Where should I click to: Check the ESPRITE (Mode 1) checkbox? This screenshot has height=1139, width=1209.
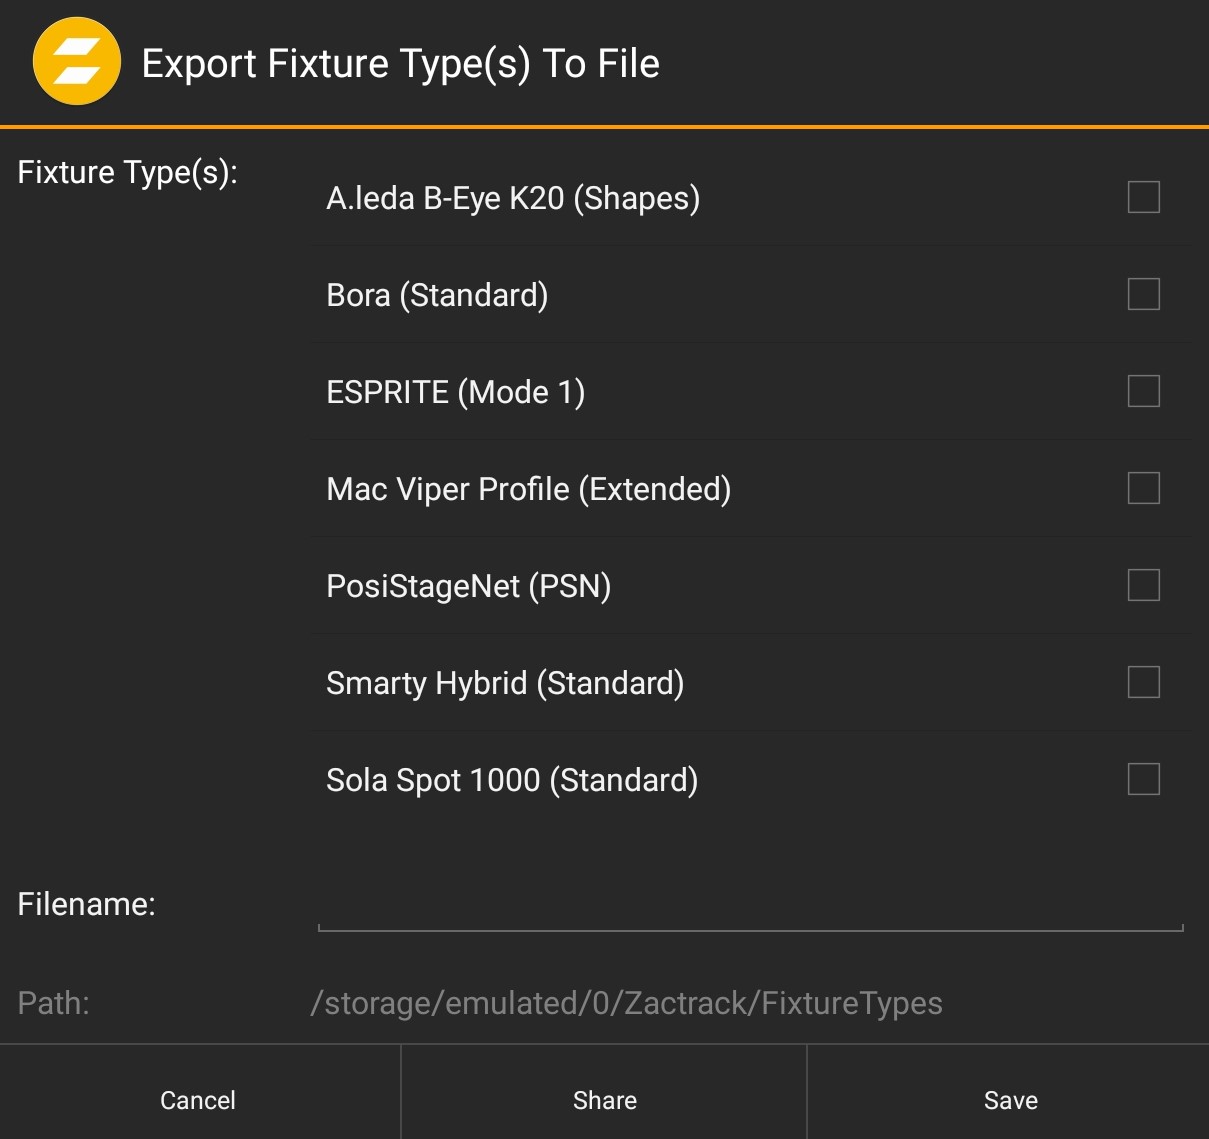point(1143,392)
